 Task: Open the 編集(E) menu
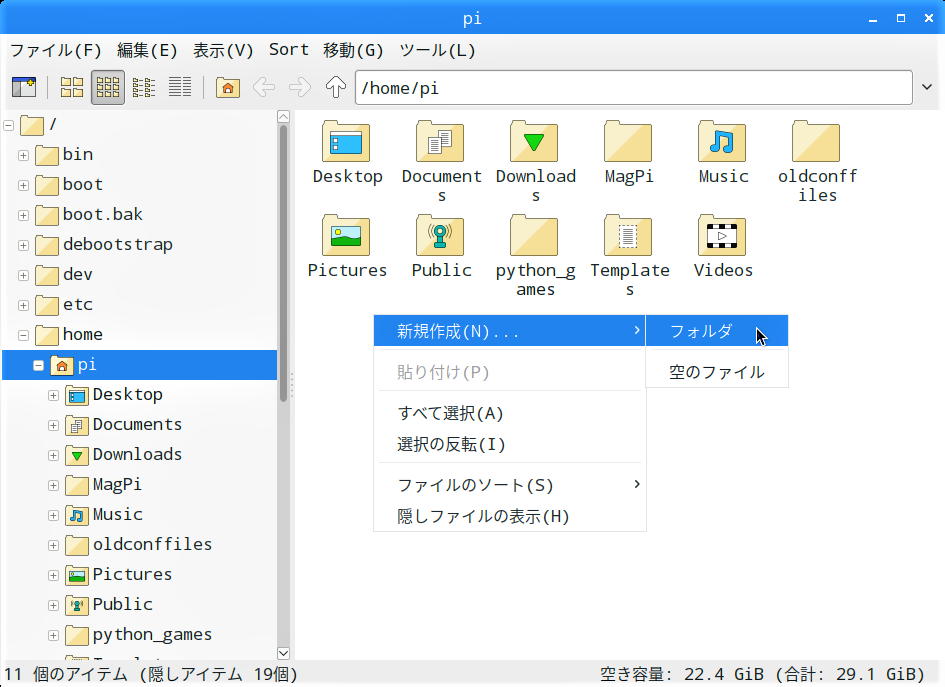coord(147,50)
